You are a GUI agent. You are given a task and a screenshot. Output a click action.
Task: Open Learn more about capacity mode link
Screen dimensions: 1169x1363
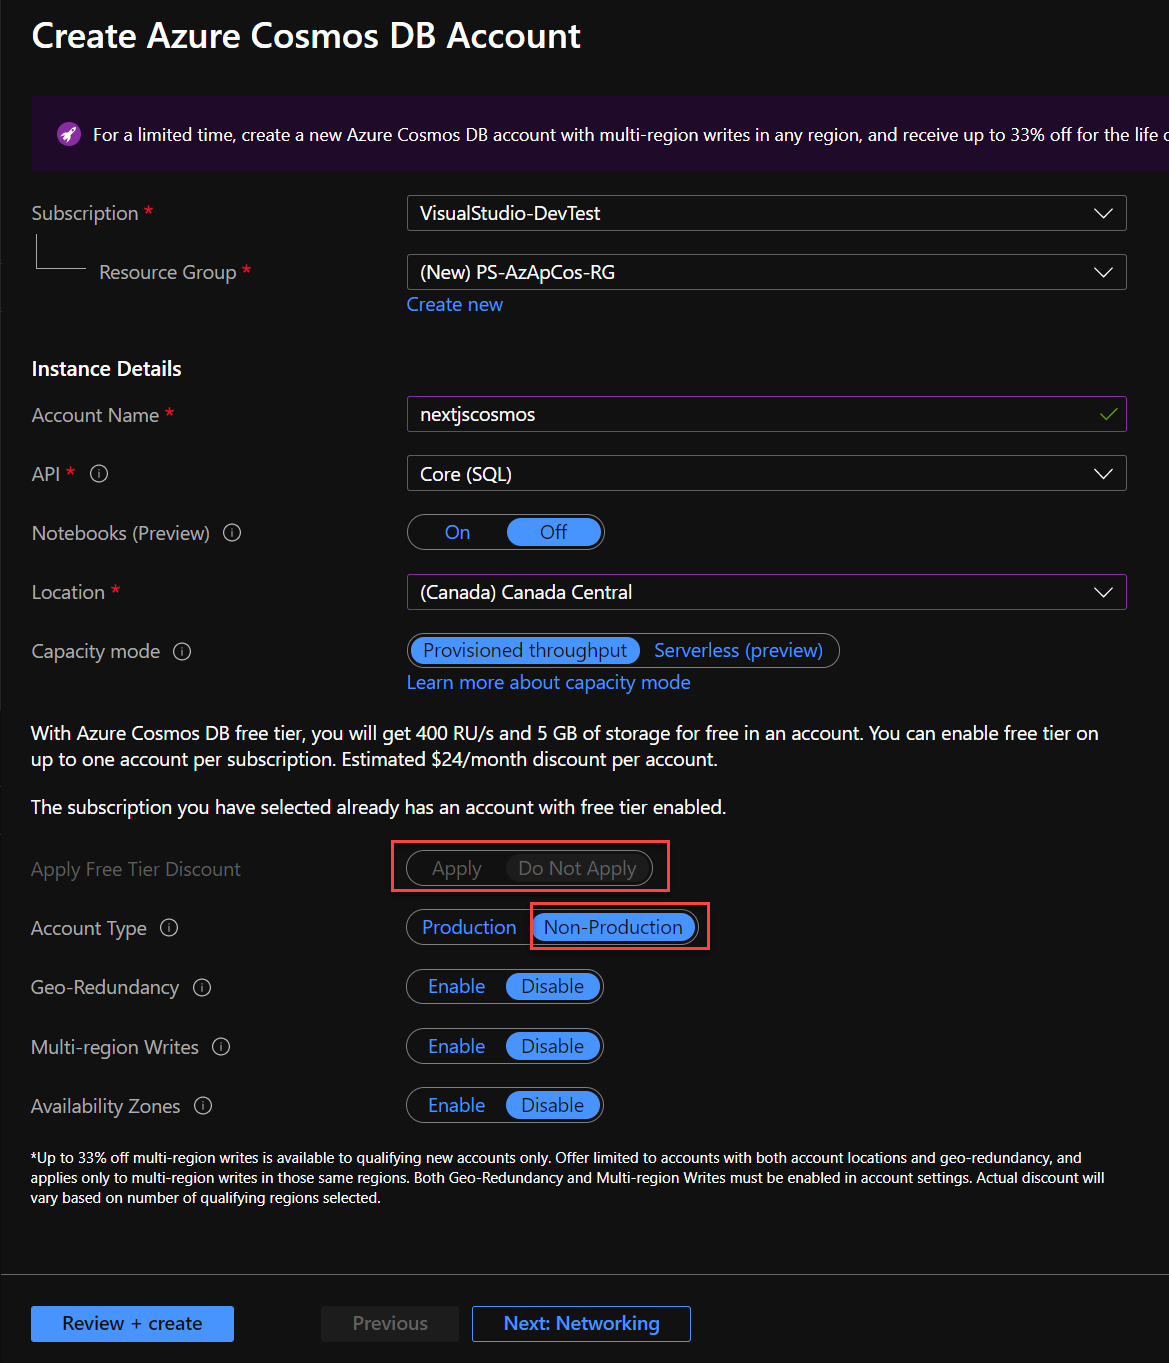click(x=548, y=683)
